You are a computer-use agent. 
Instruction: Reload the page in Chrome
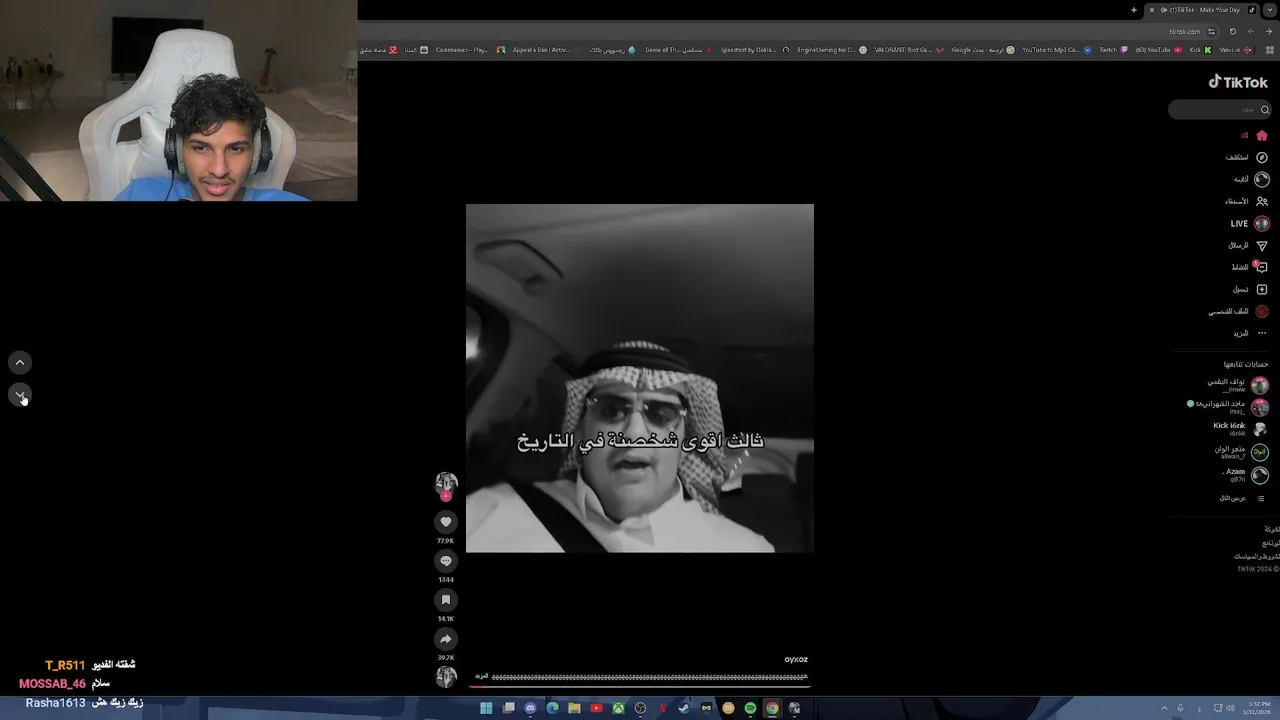(1233, 31)
